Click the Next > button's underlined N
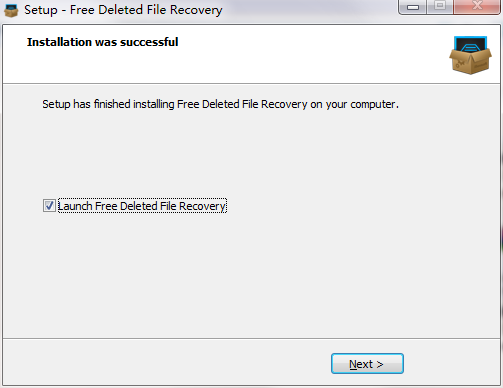 click(x=353, y=364)
